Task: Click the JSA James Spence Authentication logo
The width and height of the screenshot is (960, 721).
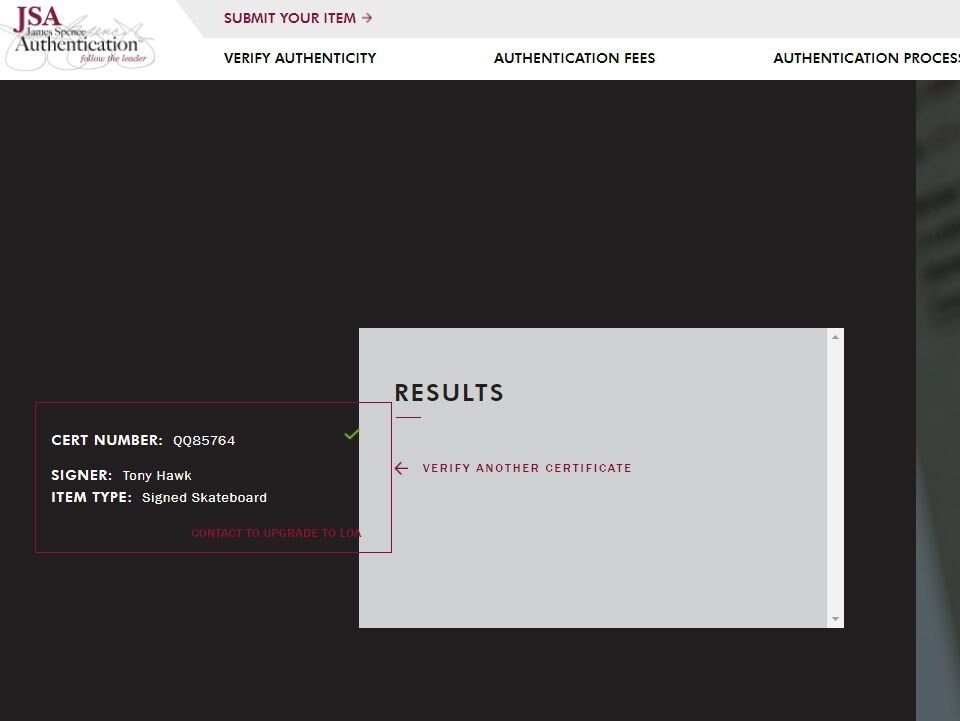Action: click(78, 37)
